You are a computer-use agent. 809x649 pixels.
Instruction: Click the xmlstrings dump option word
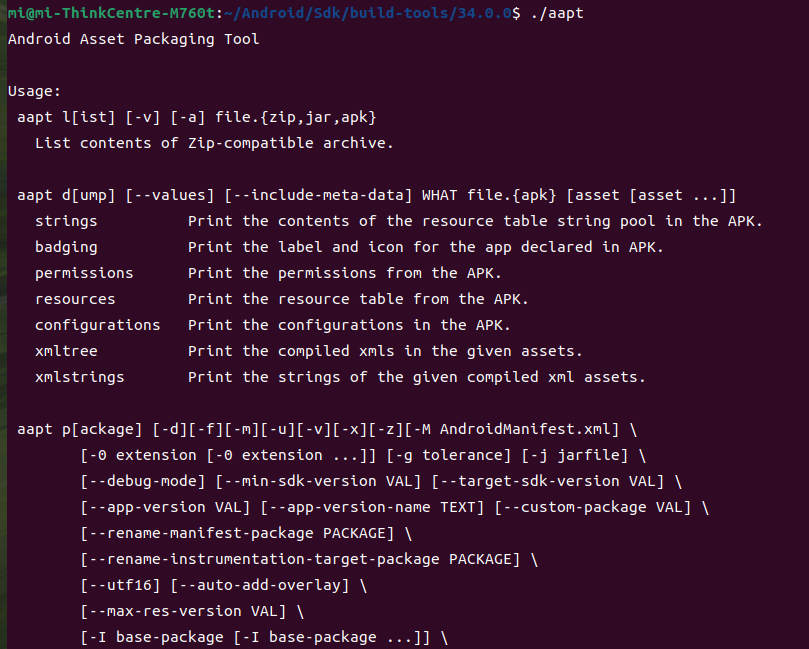[x=79, y=377]
